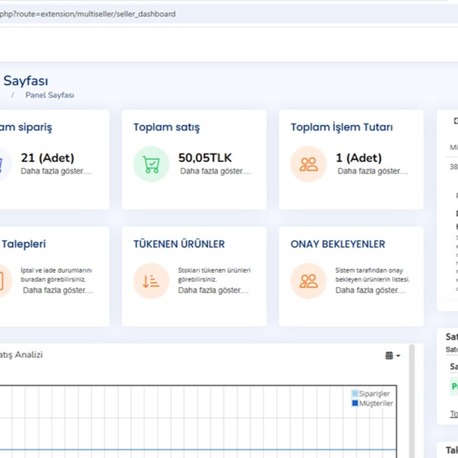This screenshot has width=458, height=458.
Task: Click the people icon in Toplam İşlem Tutarı
Action: click(x=308, y=164)
